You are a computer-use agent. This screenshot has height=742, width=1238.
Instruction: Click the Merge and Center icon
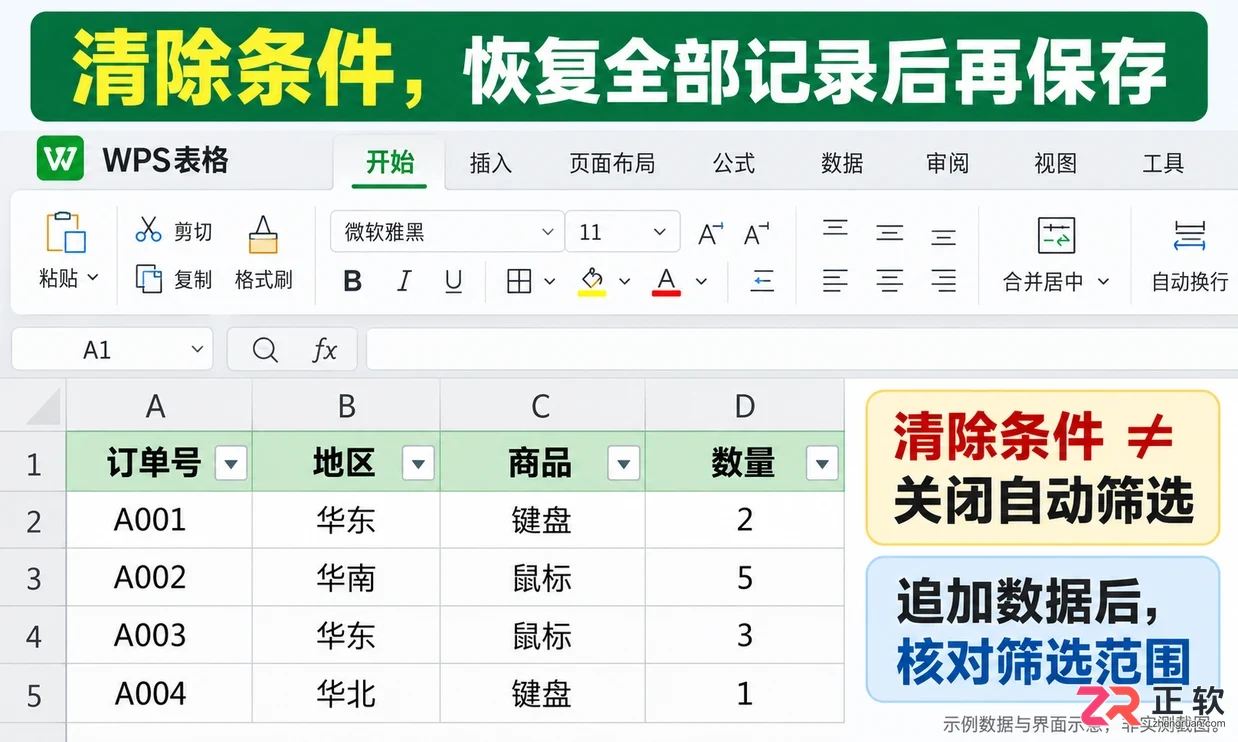click(1056, 235)
